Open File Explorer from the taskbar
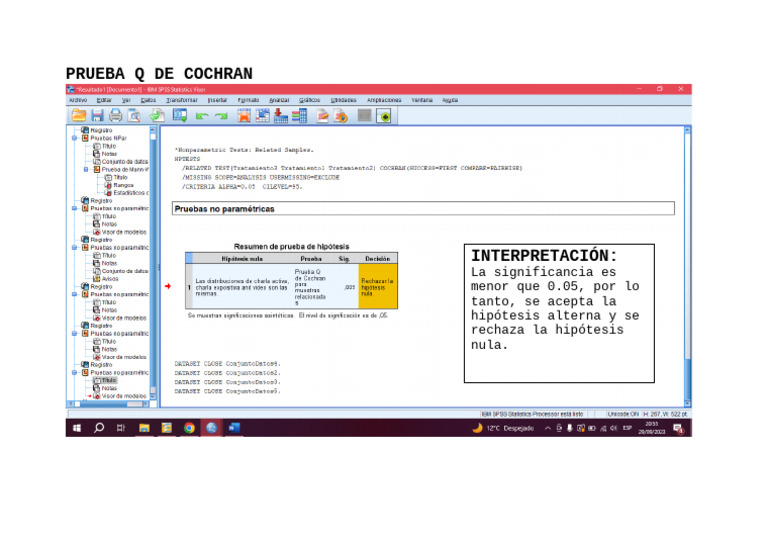This screenshot has height=543, width=768. click(x=144, y=428)
